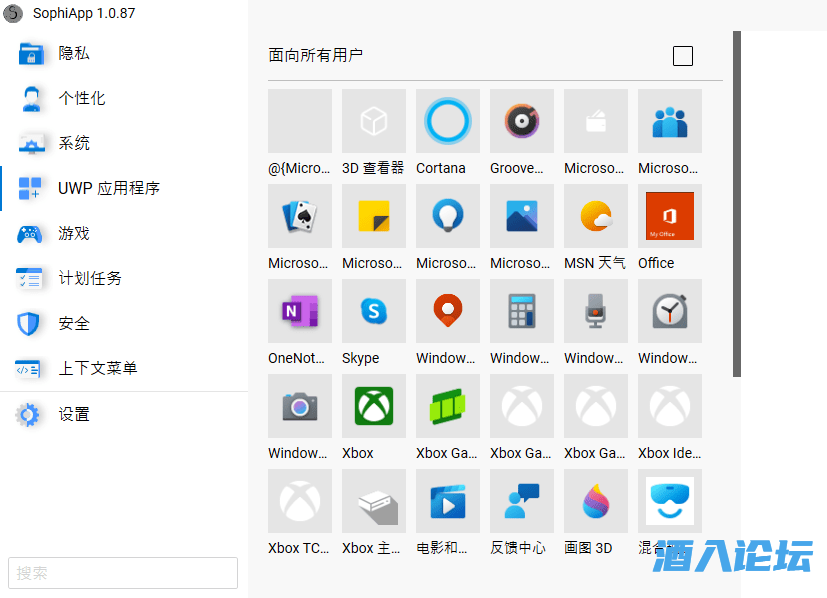Image resolution: width=827 pixels, height=598 pixels.
Task: Select the MSN 天气 weather icon
Action: click(596, 216)
